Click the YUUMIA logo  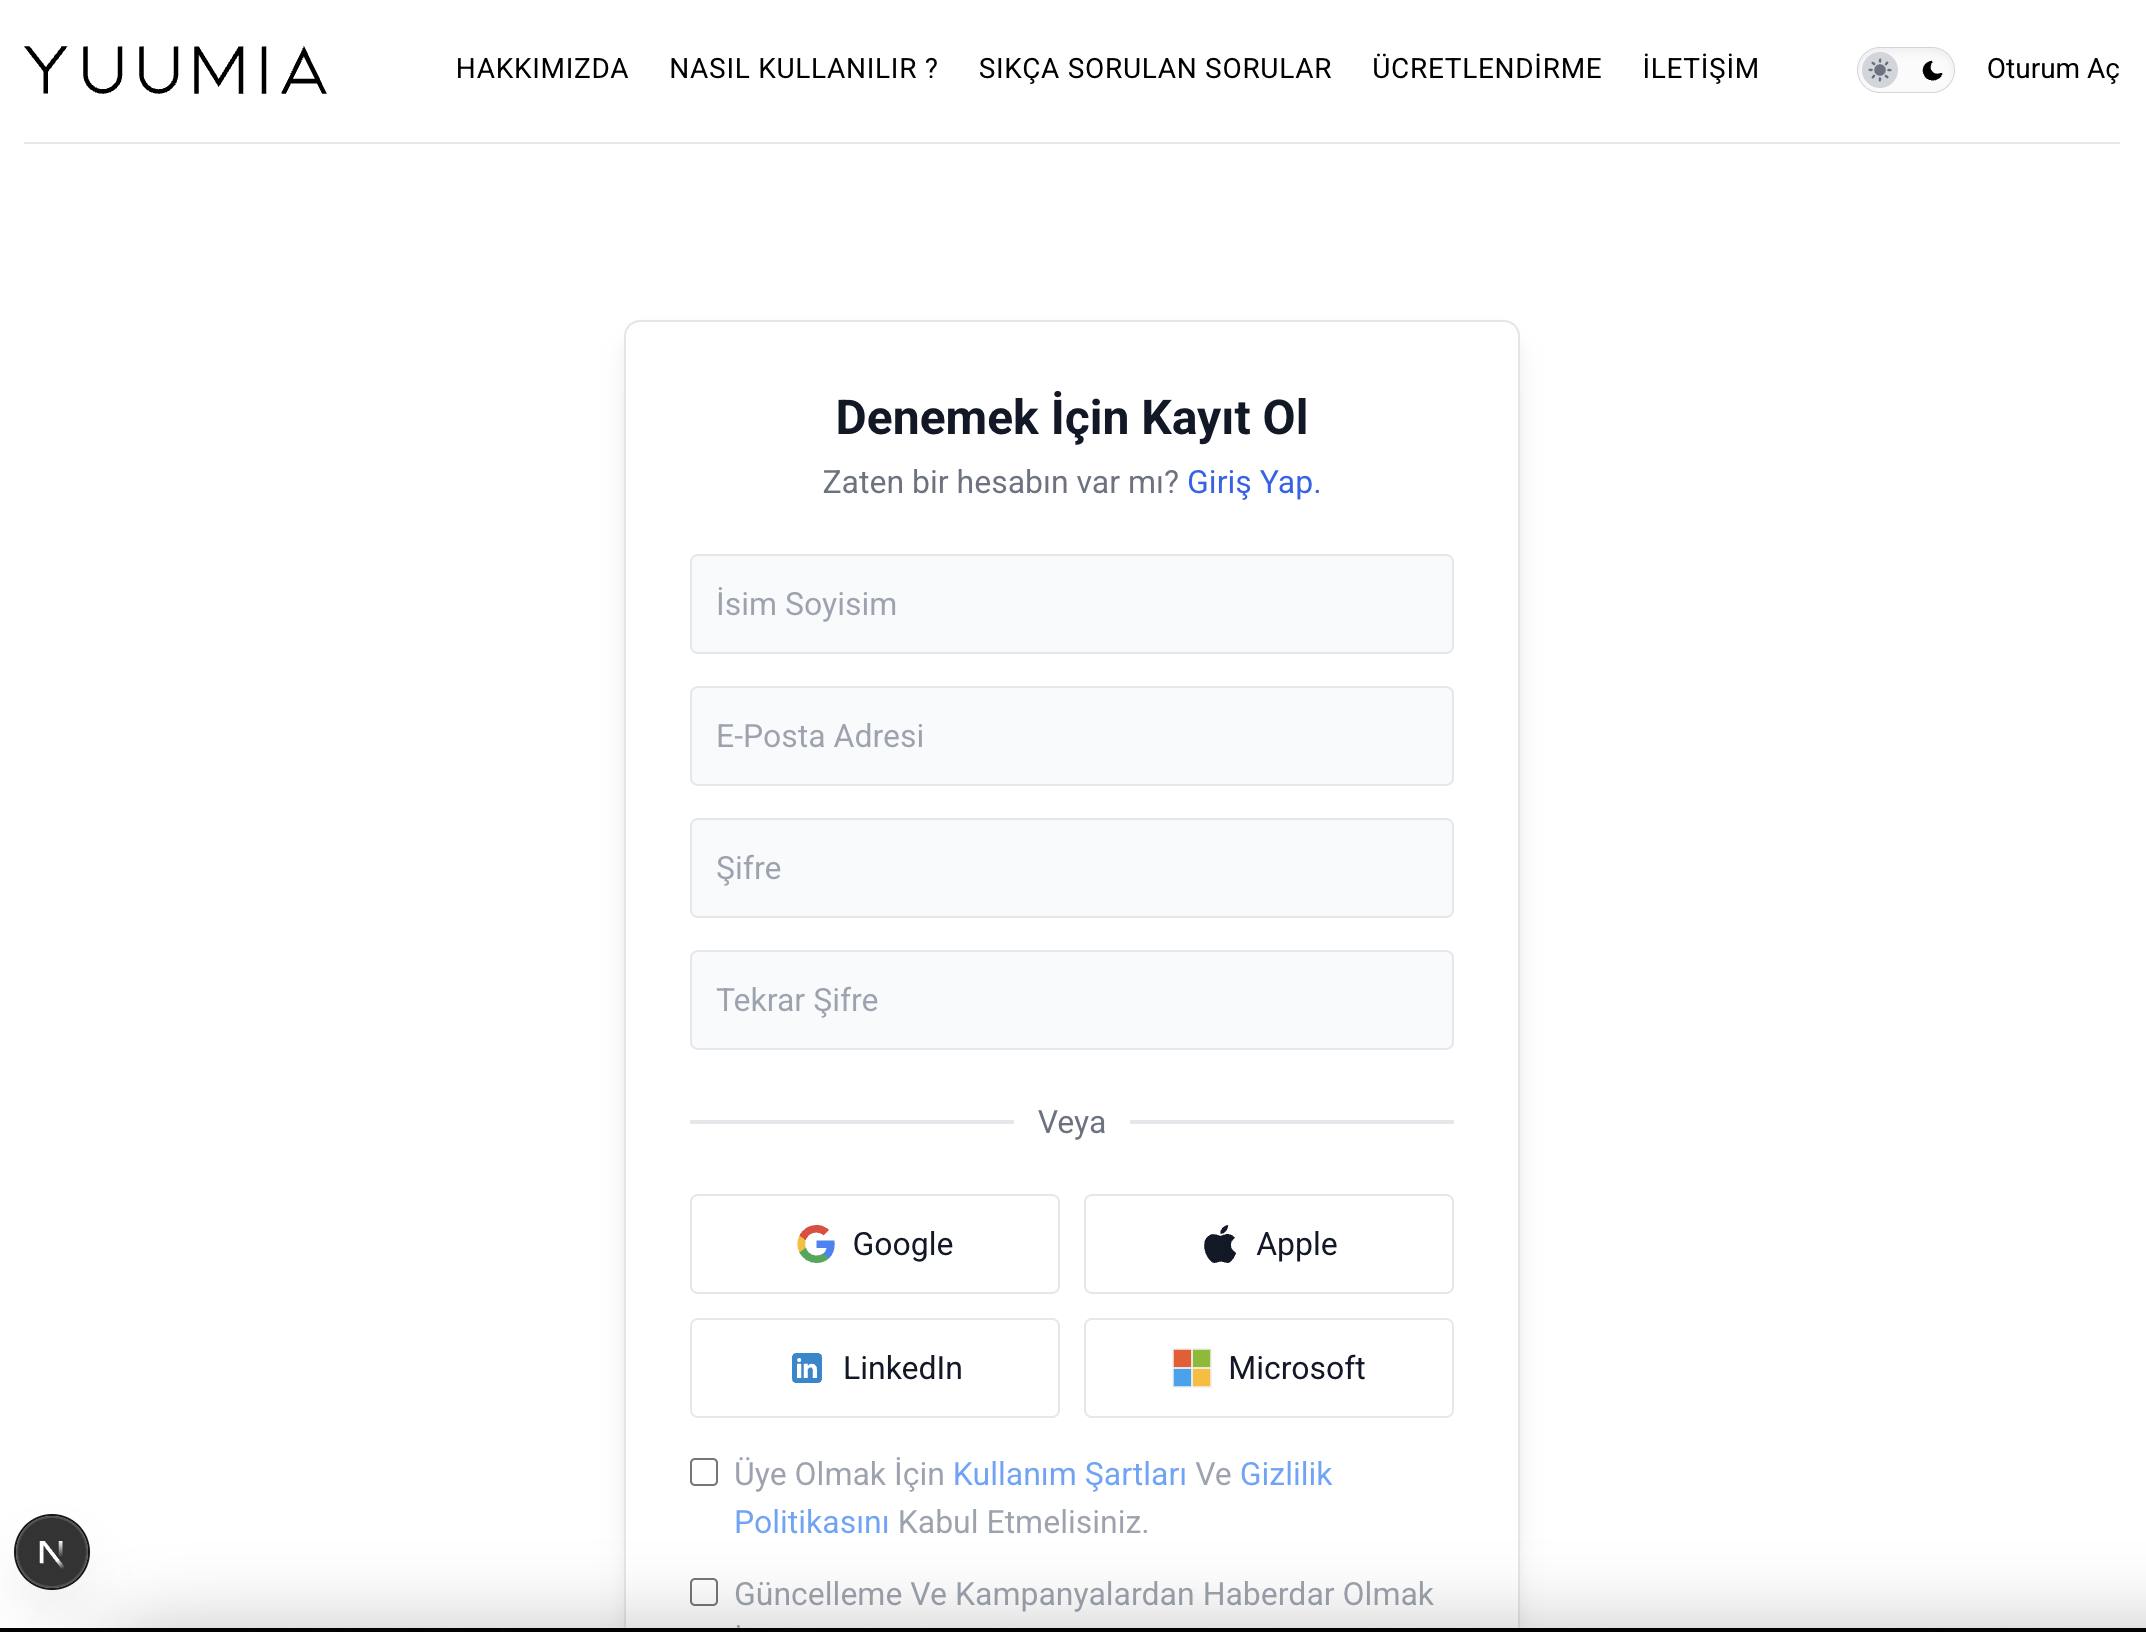176,69
